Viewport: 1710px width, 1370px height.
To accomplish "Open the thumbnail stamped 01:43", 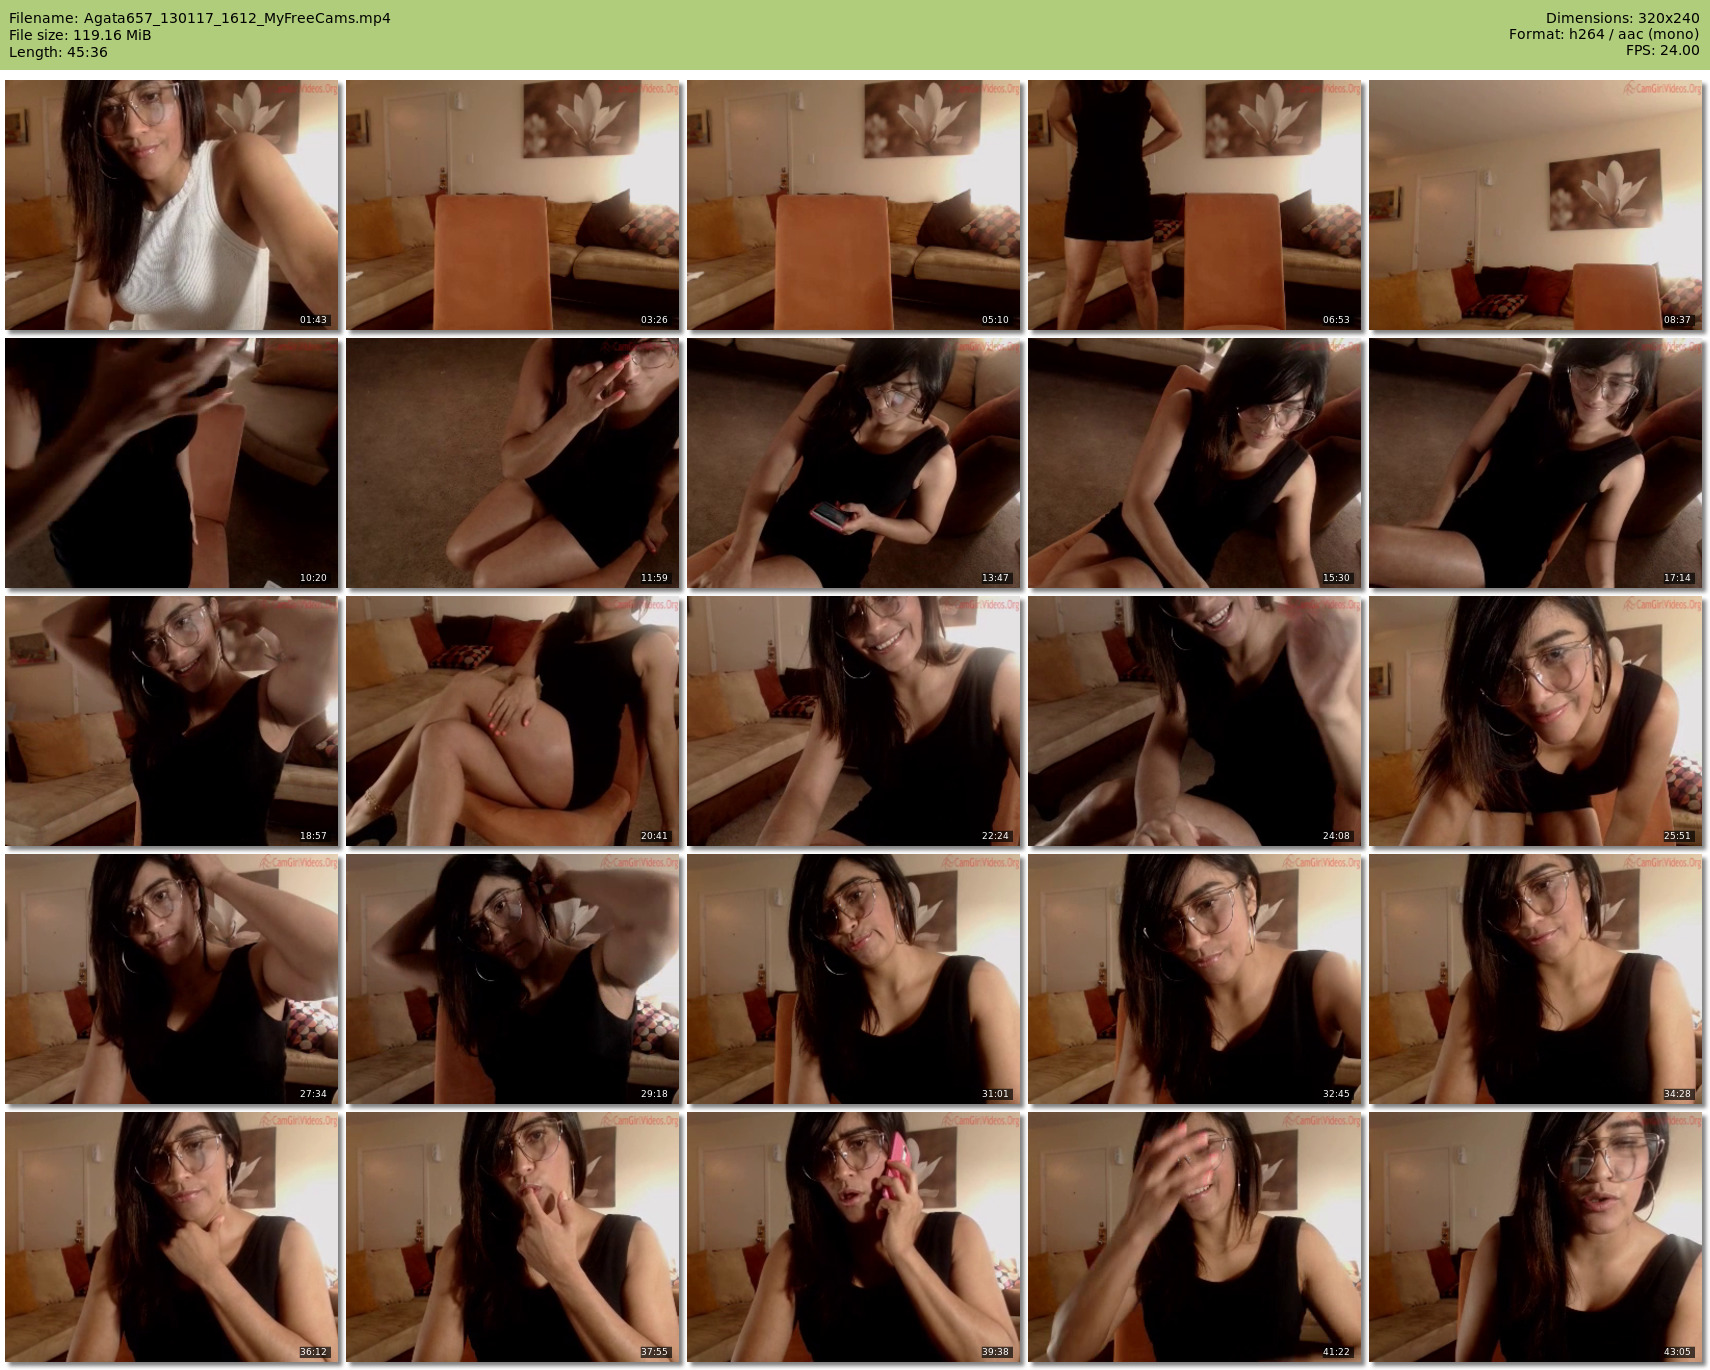I will [172, 205].
